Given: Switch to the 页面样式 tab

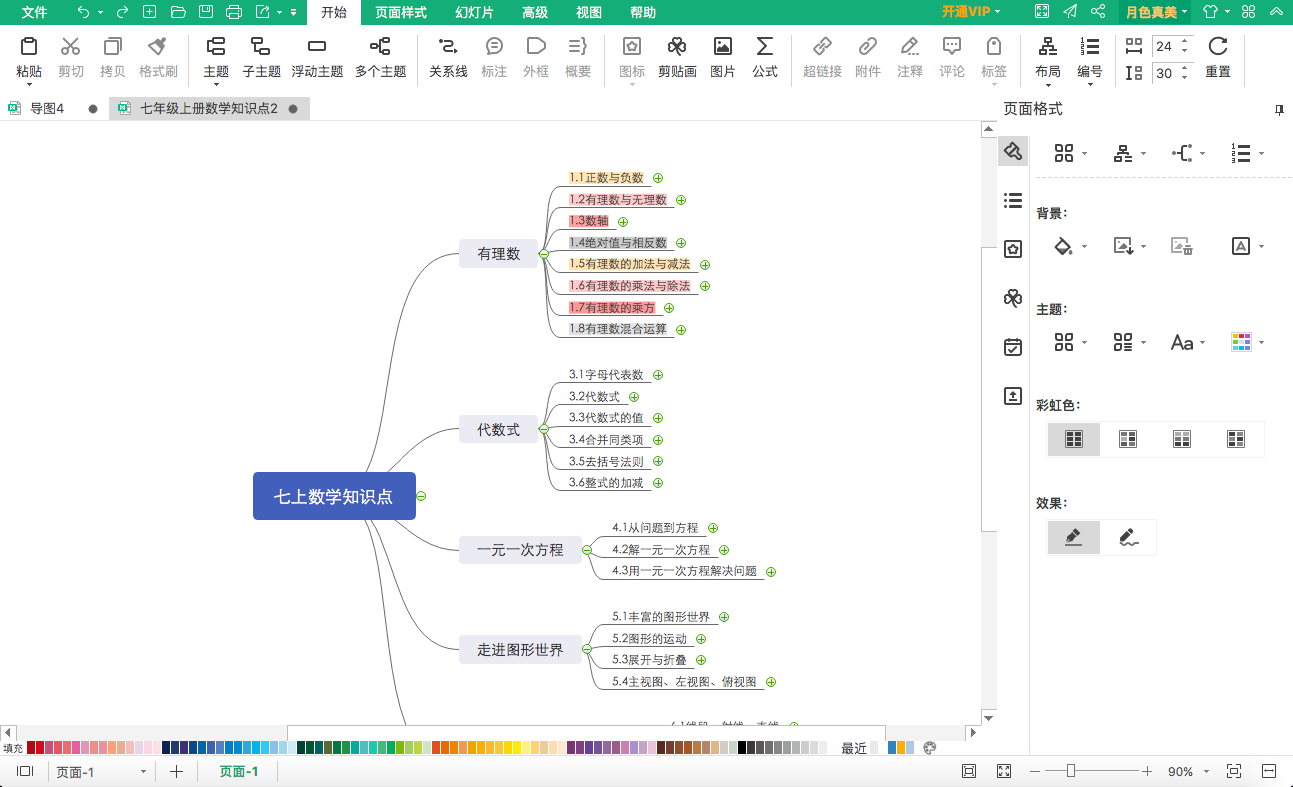Looking at the screenshot, I should pyautogui.click(x=401, y=12).
